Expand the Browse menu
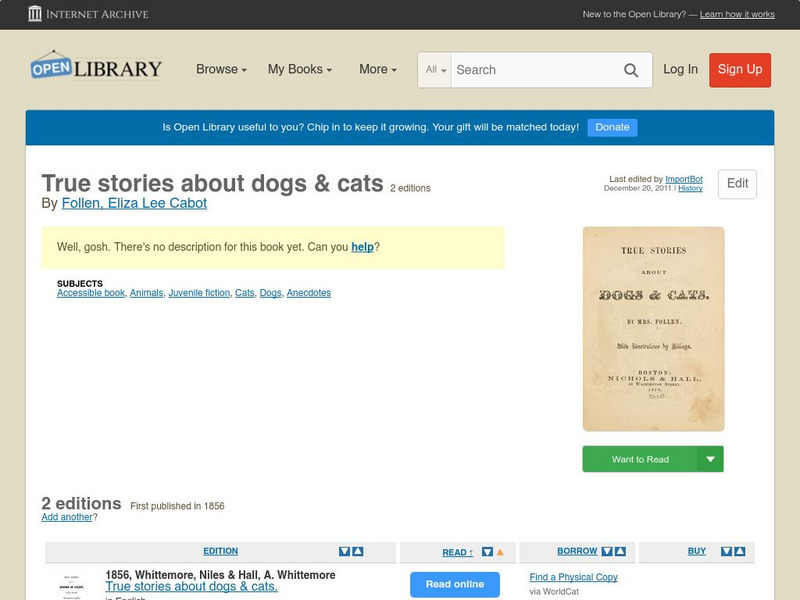 point(221,69)
